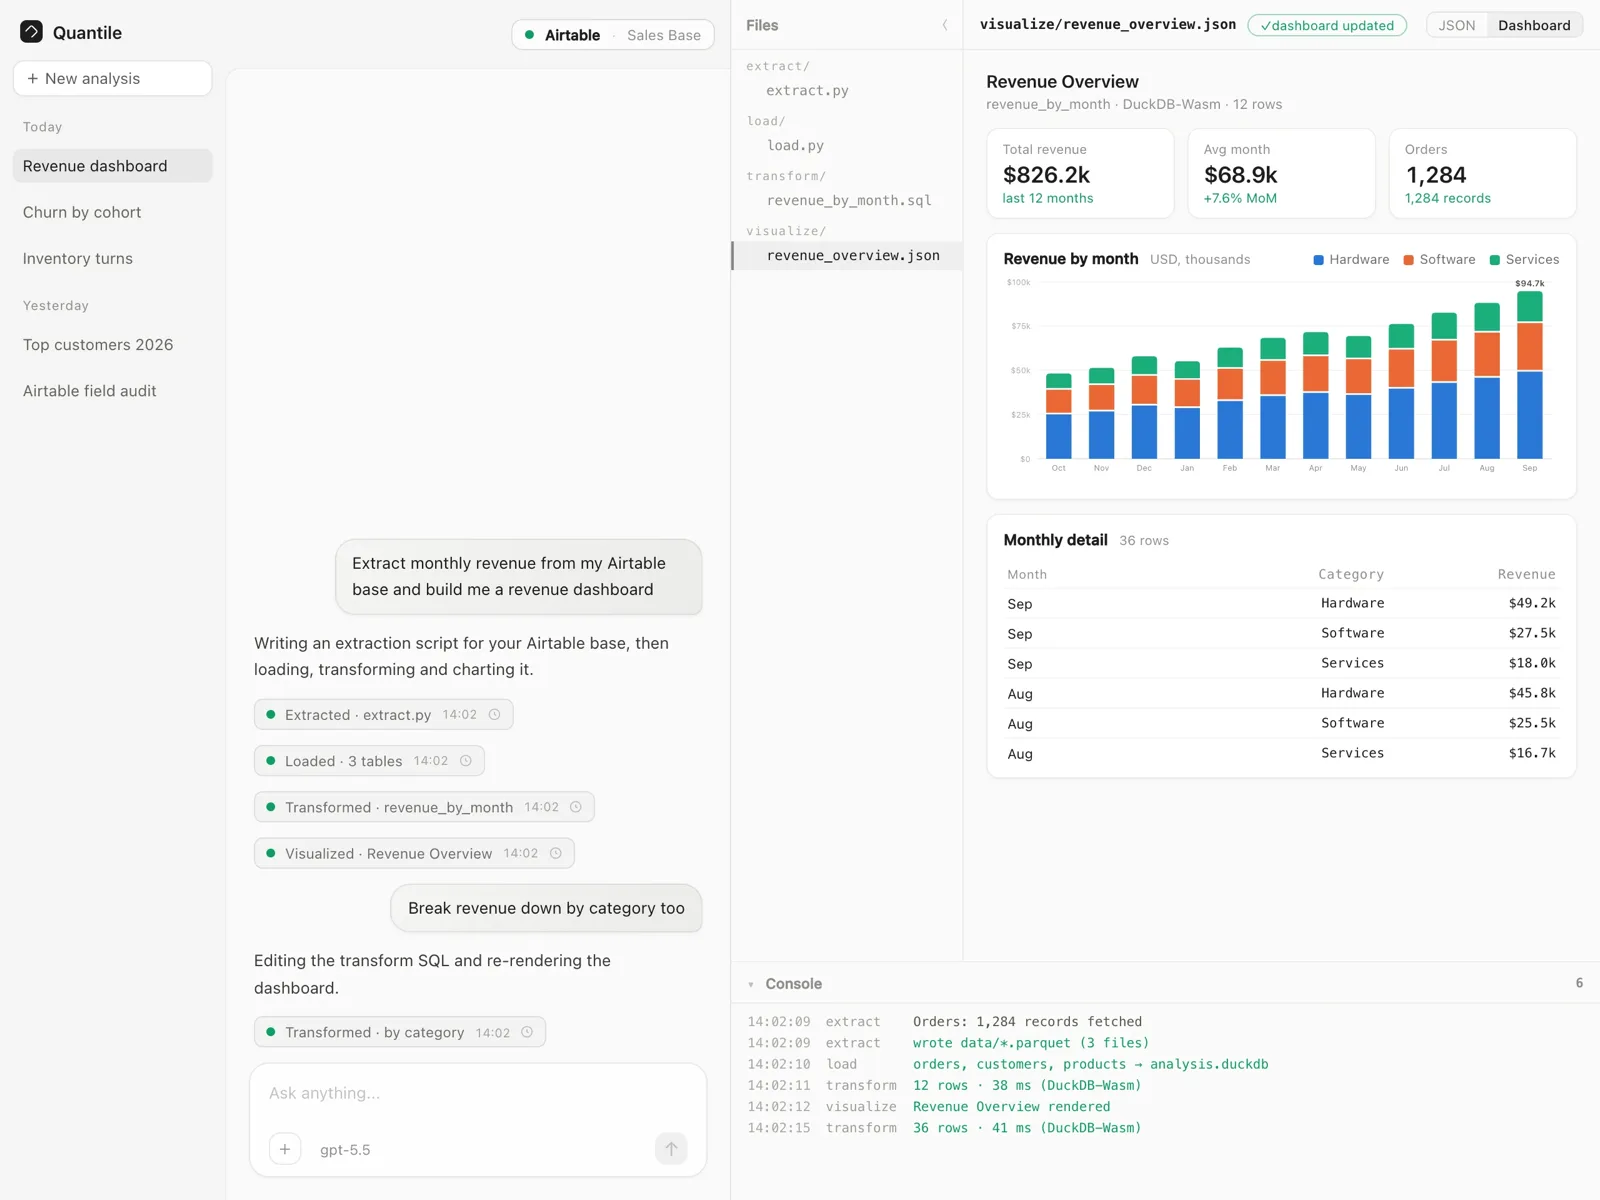Click the Hardware legend swatch
Viewport: 1600px width, 1200px height.
point(1318,260)
